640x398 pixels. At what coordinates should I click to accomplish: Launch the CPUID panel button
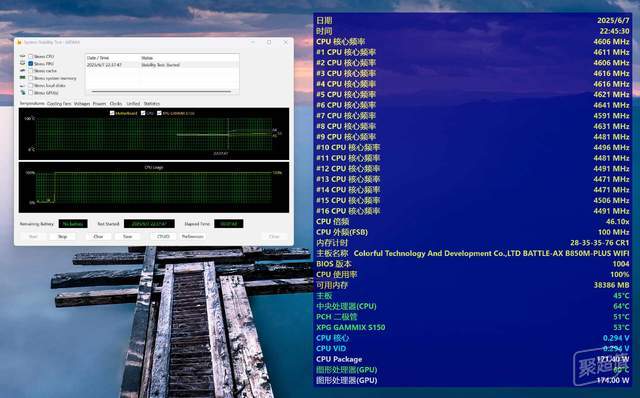(163, 237)
